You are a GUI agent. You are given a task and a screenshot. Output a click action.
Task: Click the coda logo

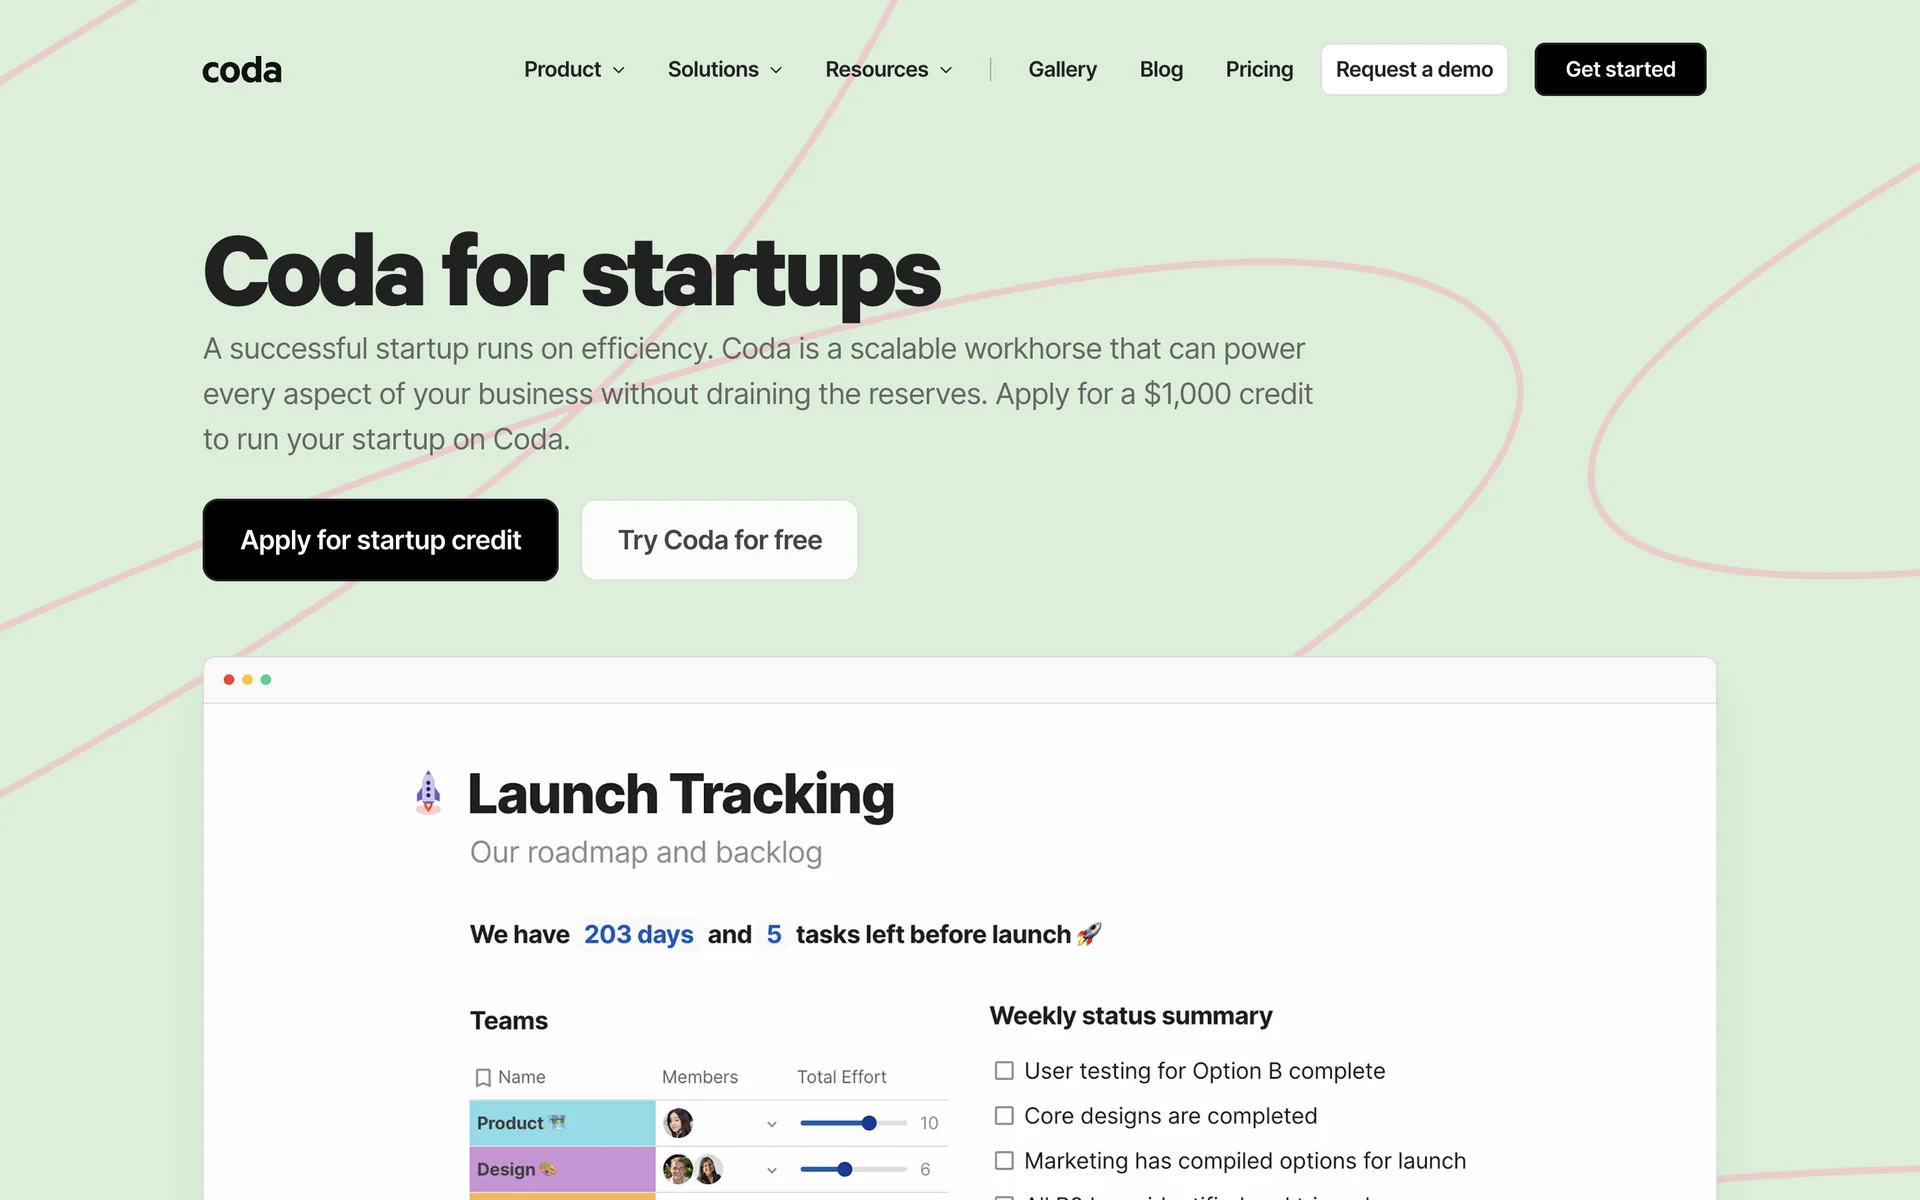[x=242, y=70]
